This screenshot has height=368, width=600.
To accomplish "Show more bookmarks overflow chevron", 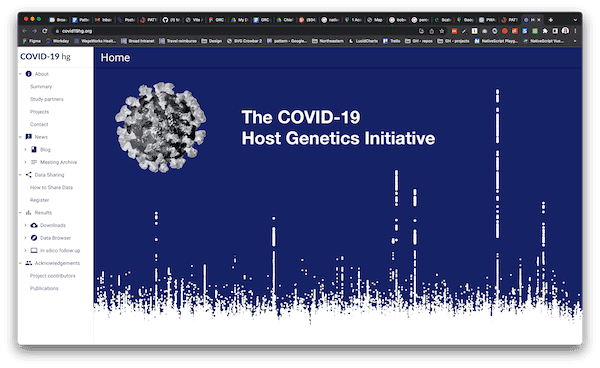I will (575, 41).
